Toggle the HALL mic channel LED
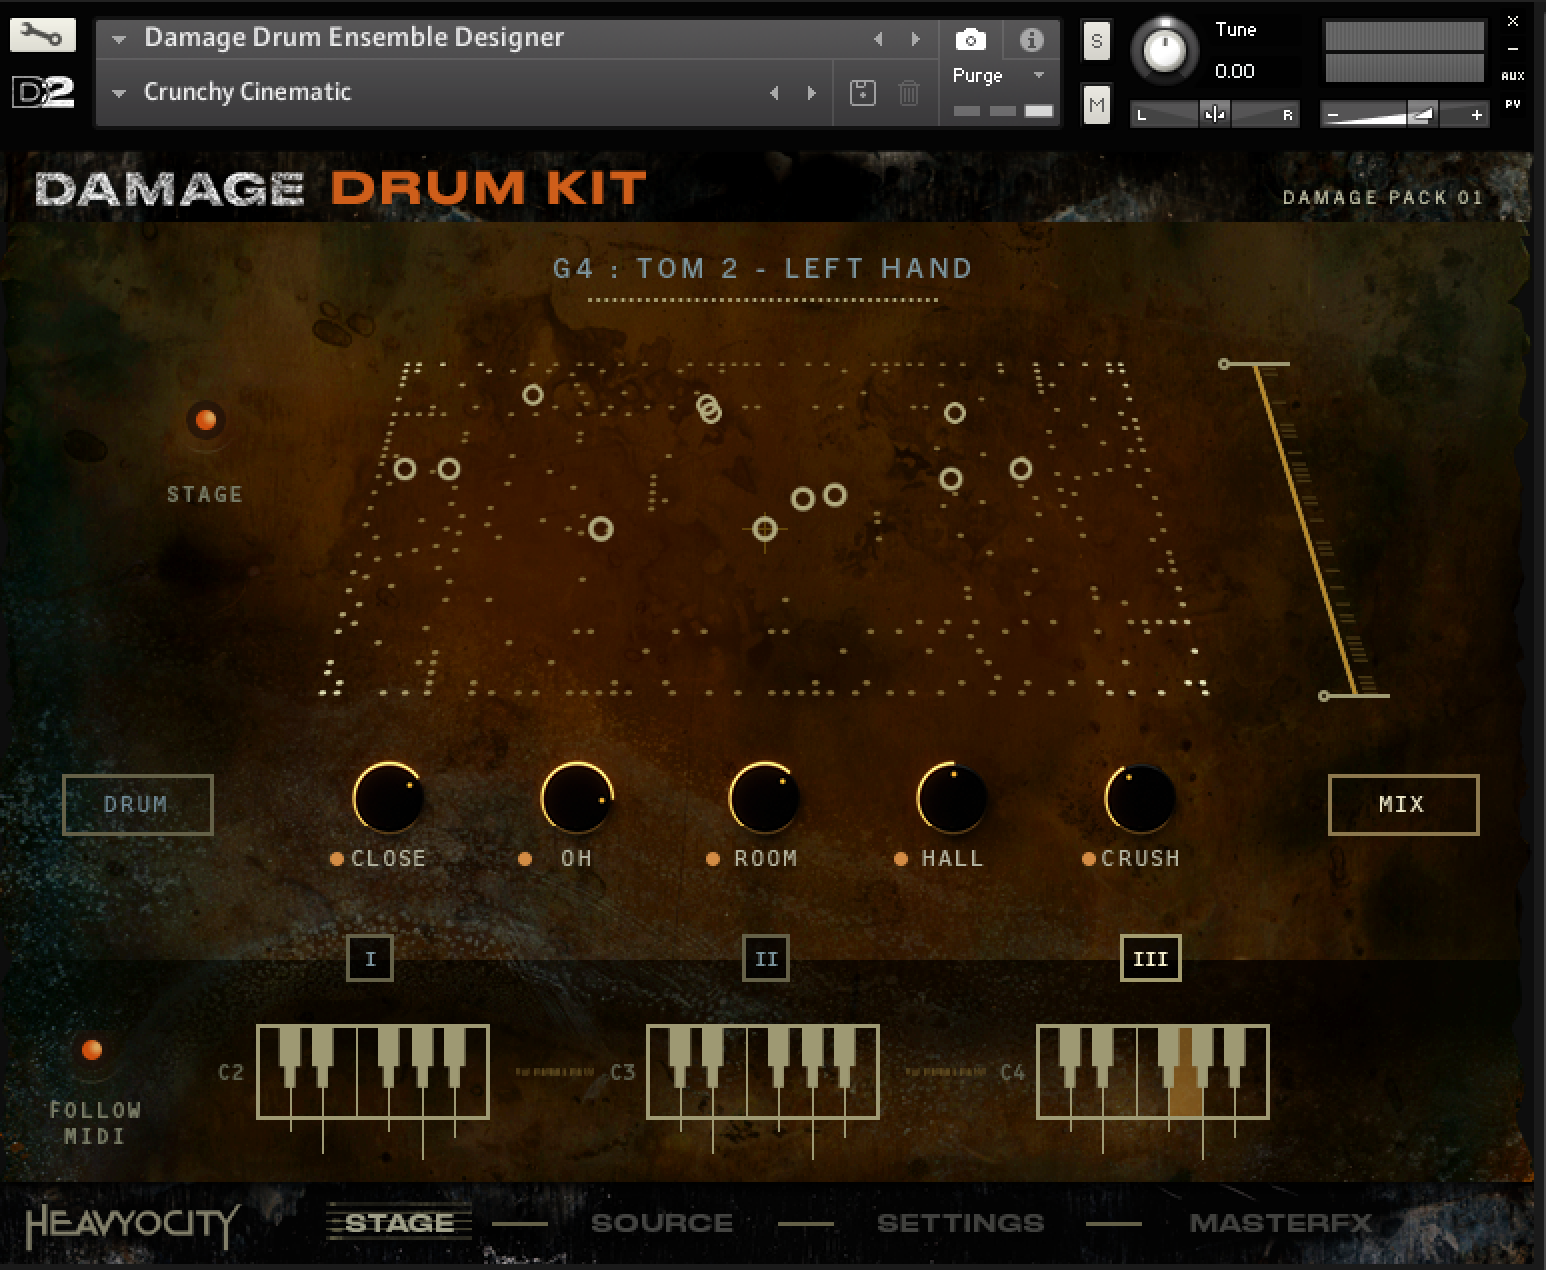Viewport: 1546px width, 1270px height. point(900,859)
